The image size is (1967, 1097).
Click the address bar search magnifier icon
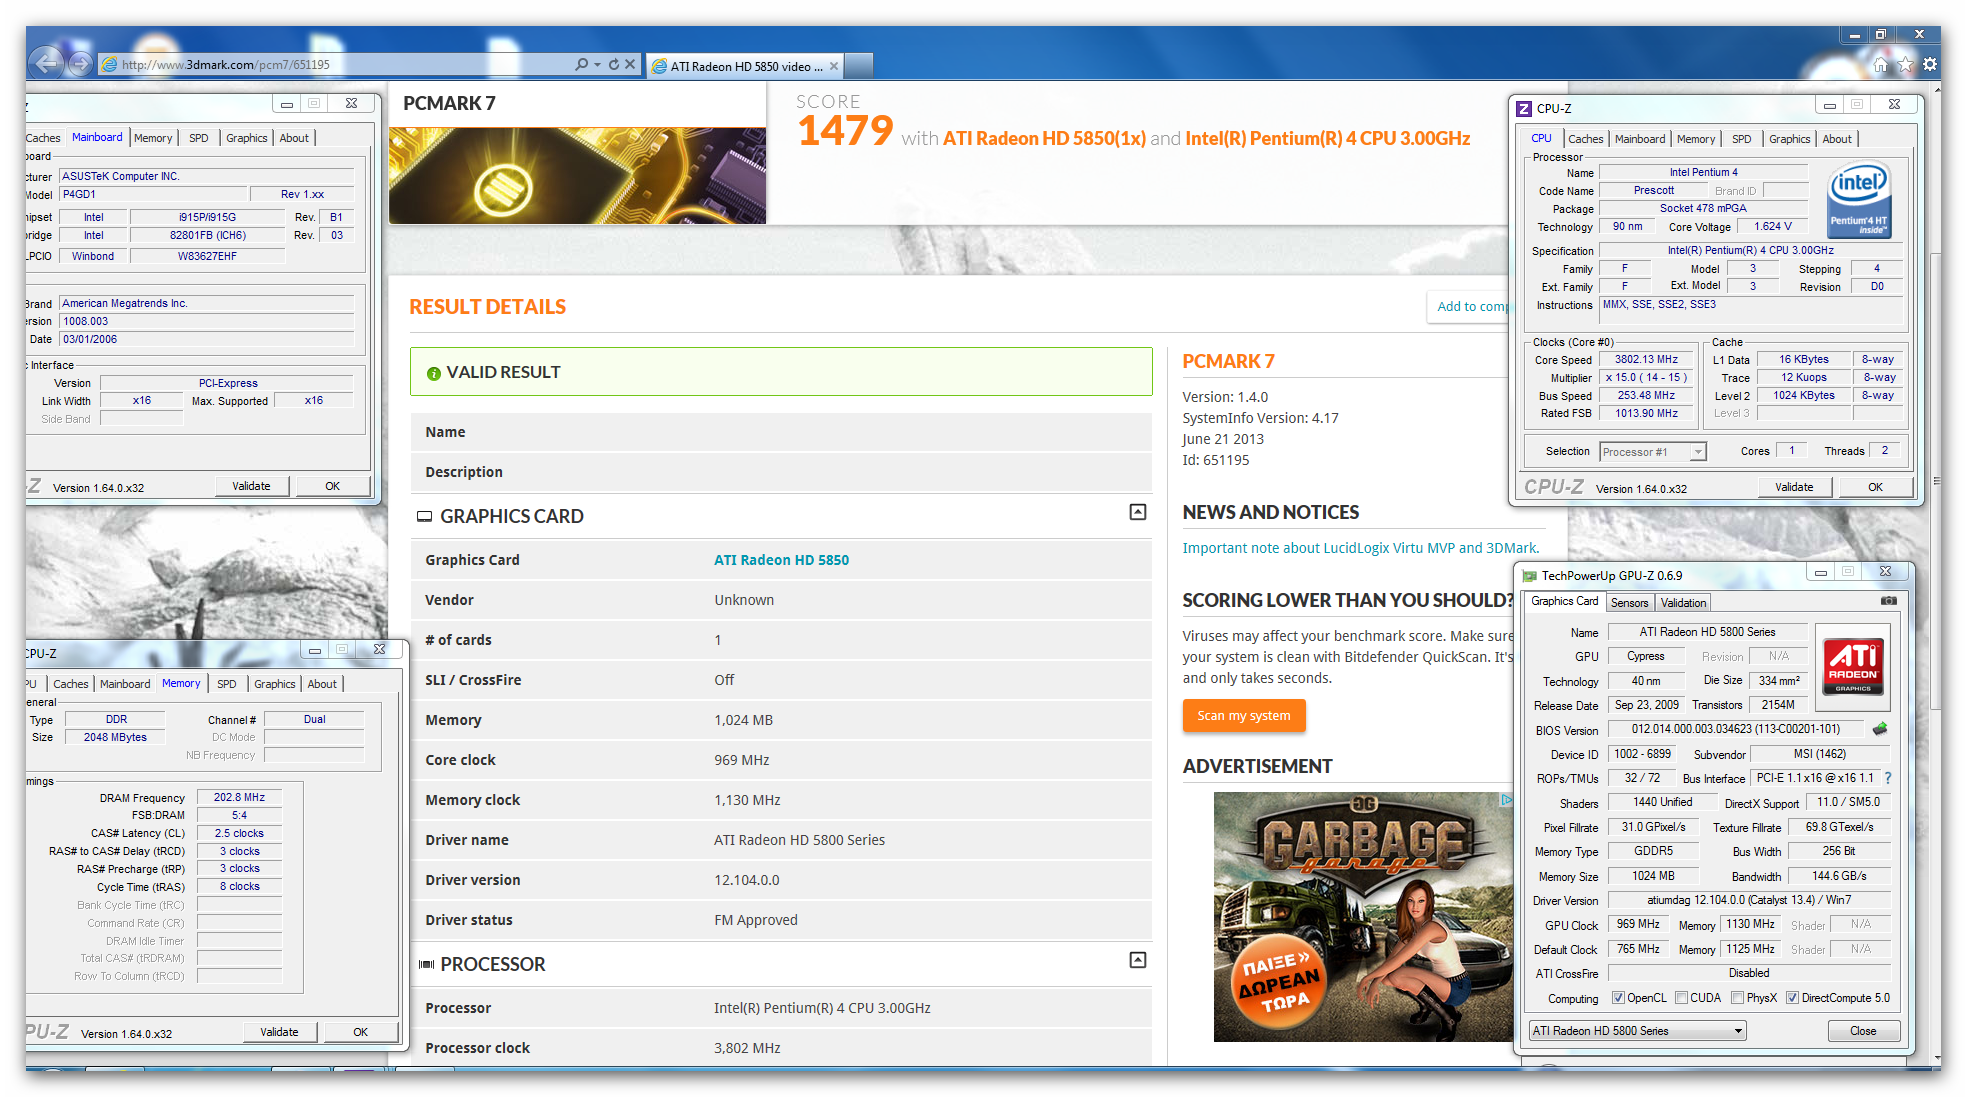[581, 65]
